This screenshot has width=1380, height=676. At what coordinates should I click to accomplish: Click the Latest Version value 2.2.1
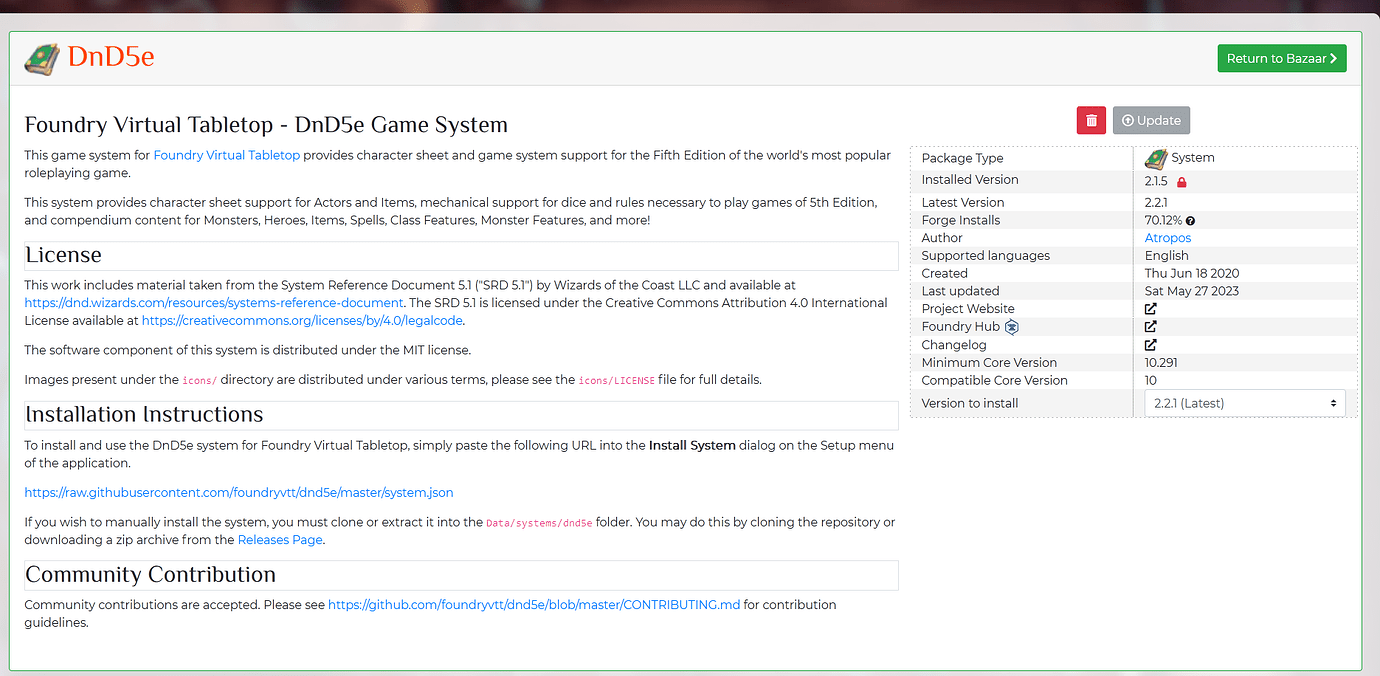tap(1158, 202)
